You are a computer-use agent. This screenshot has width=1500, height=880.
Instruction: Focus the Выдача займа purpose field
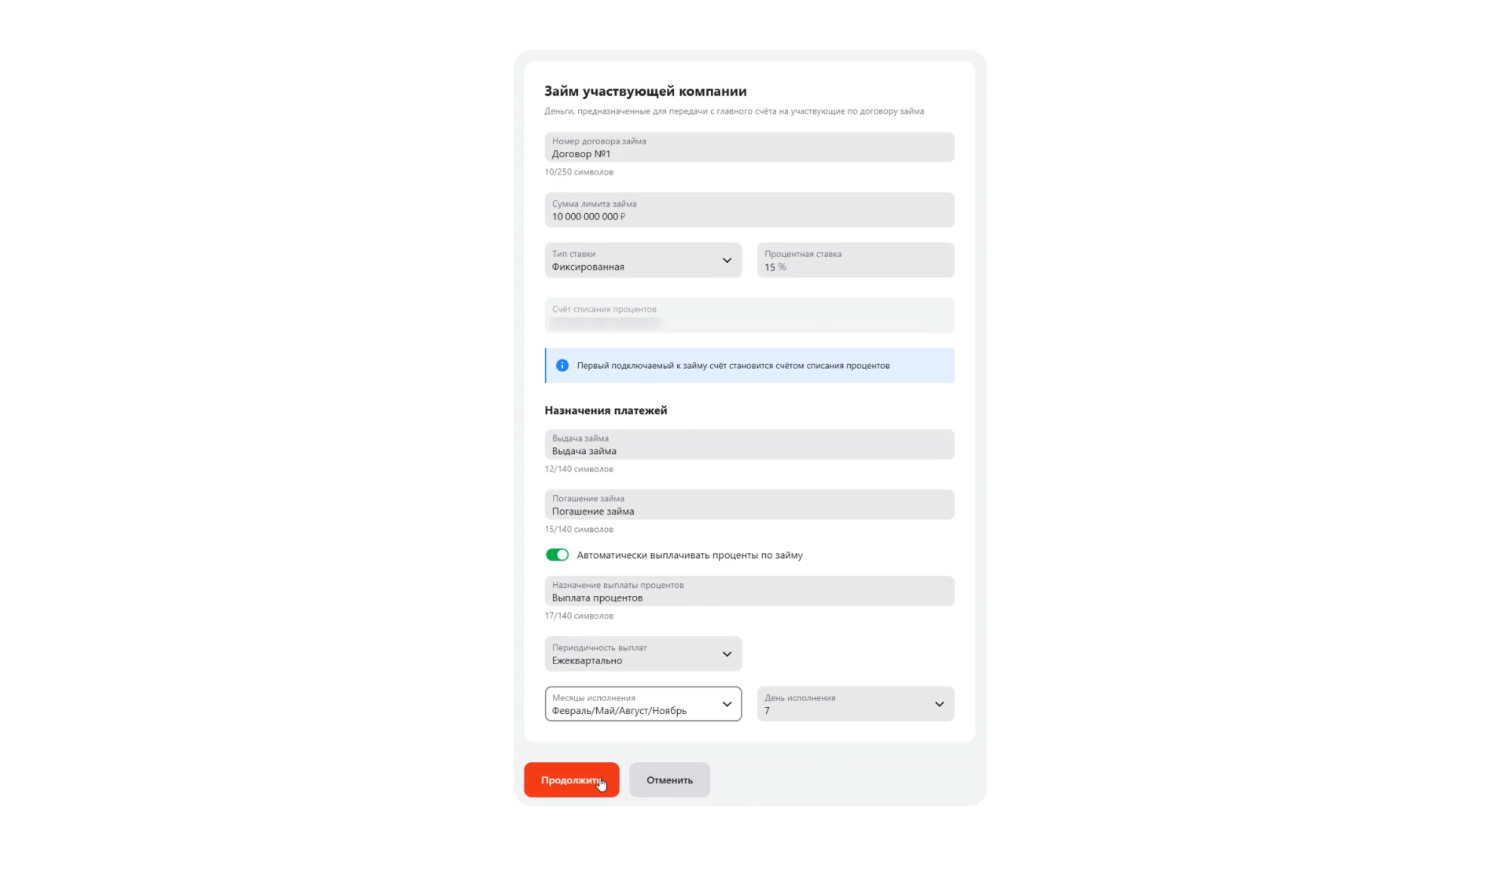[x=749, y=444]
